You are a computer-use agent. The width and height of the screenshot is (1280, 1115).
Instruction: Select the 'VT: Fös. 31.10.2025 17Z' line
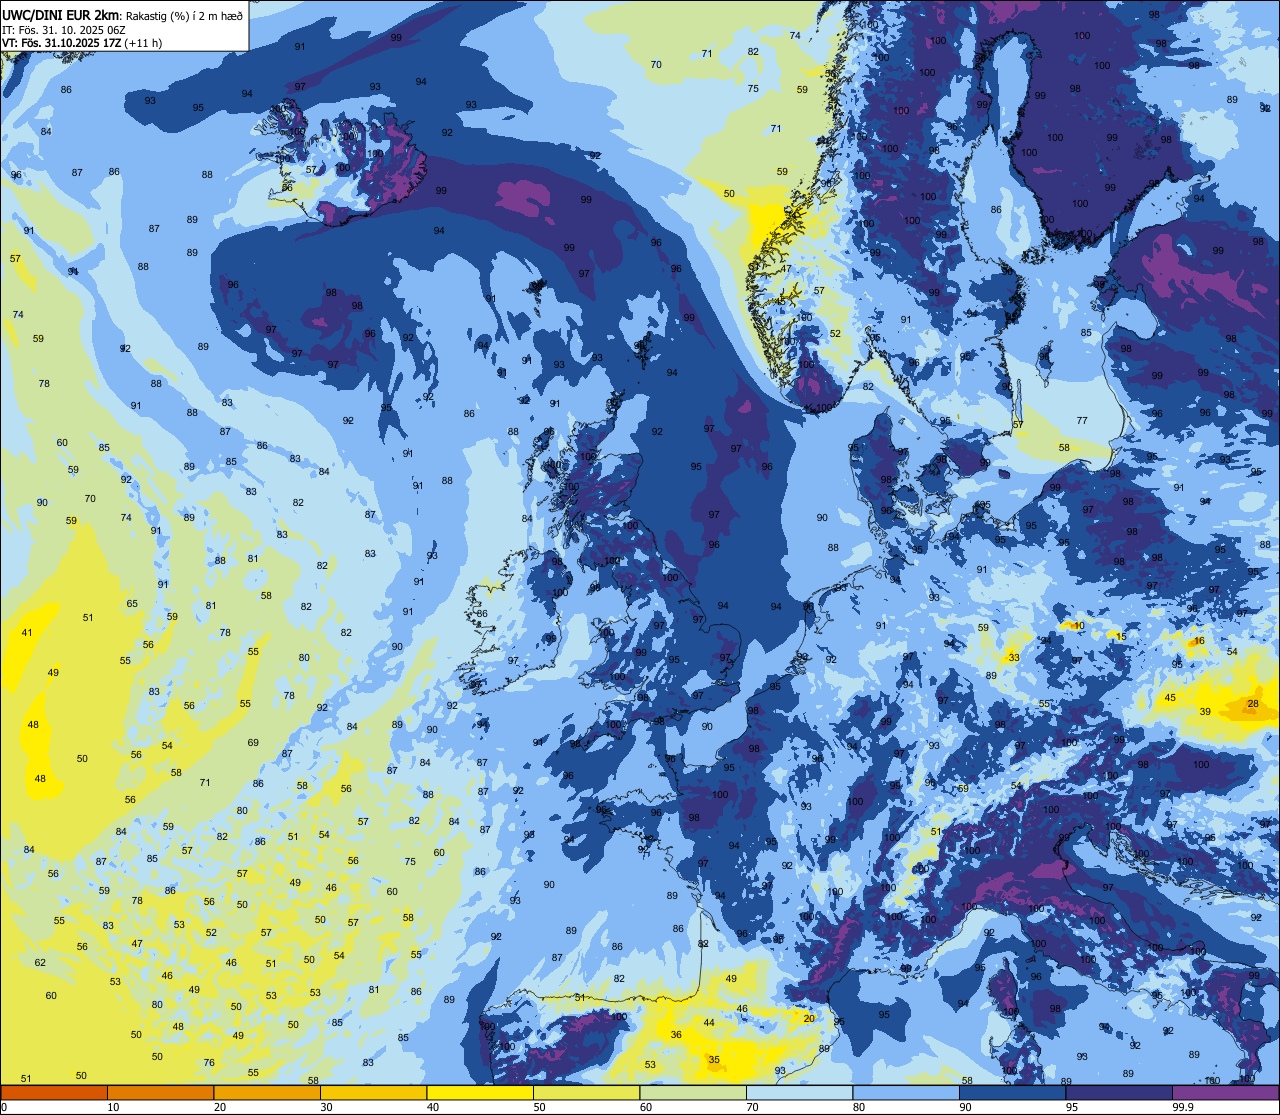coord(61,43)
